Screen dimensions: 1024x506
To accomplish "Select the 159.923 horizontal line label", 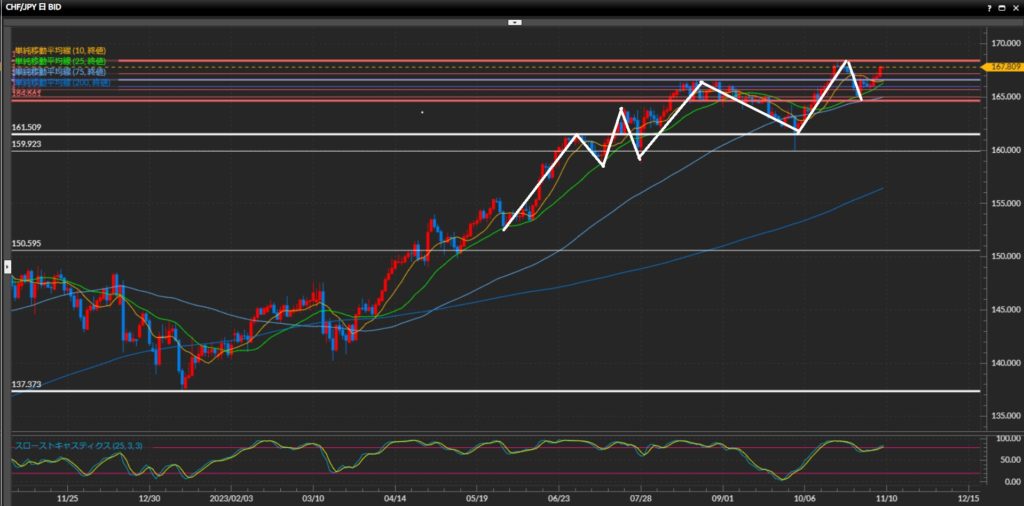I will [x=26, y=145].
